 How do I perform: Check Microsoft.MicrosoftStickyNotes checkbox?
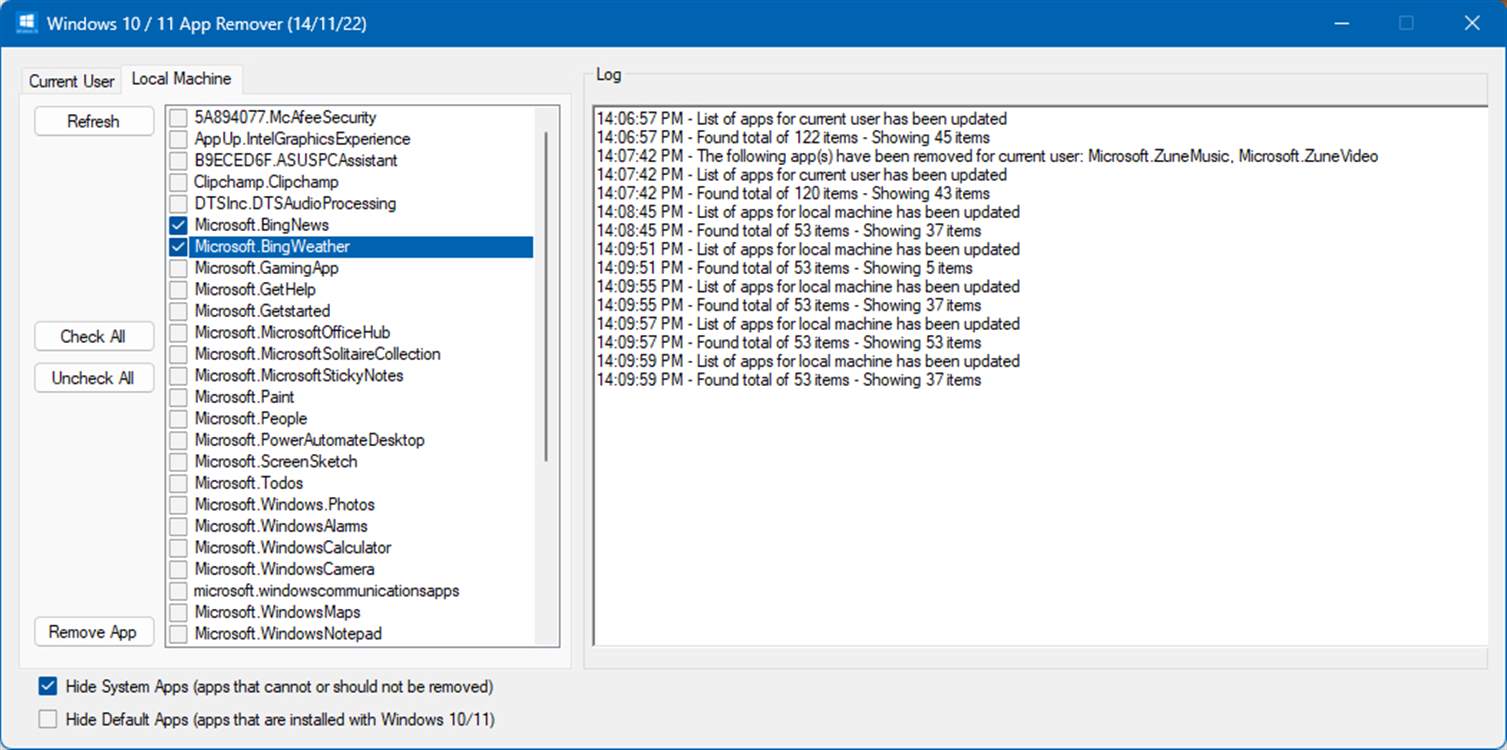click(178, 375)
